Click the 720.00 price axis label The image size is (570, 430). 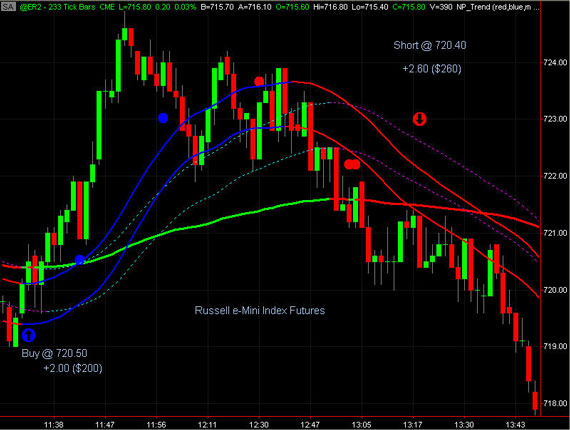pos(555,290)
